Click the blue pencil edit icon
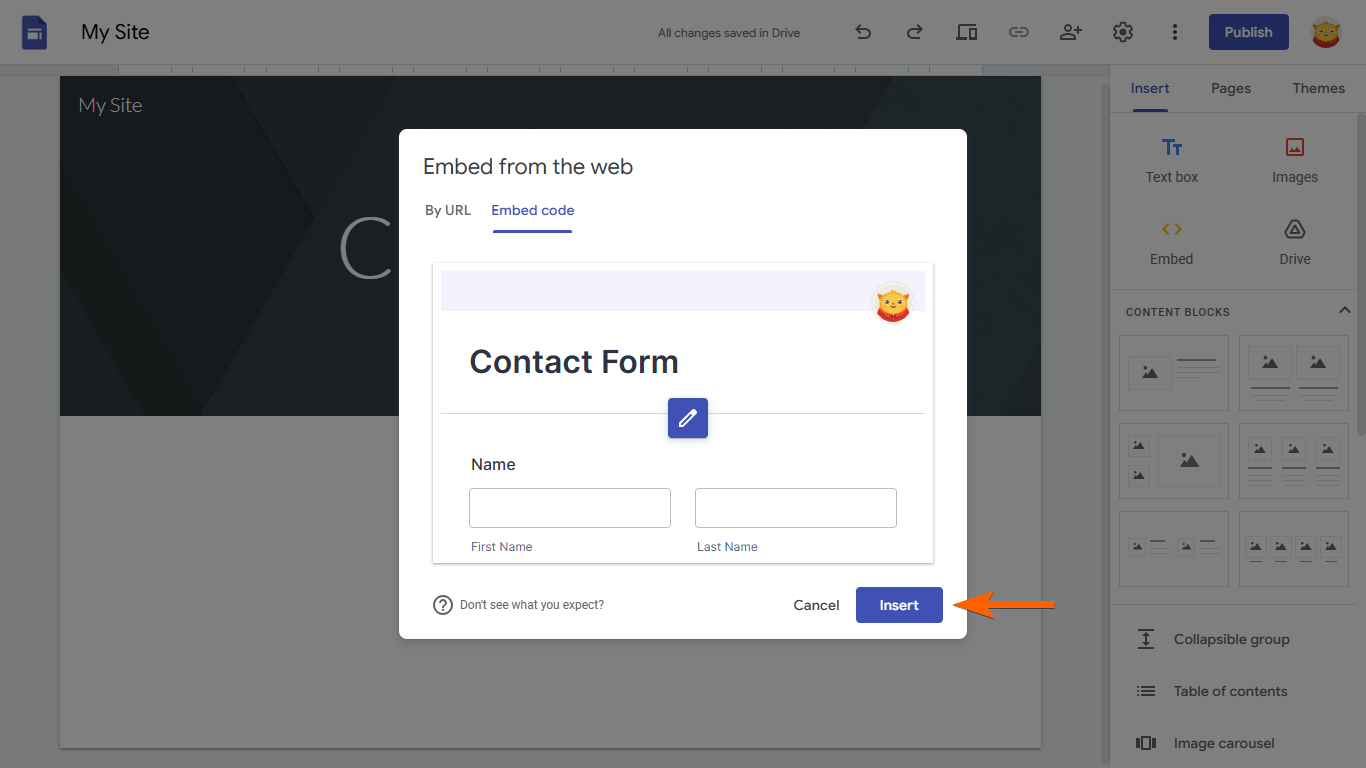The width and height of the screenshot is (1366, 768). 688,418
